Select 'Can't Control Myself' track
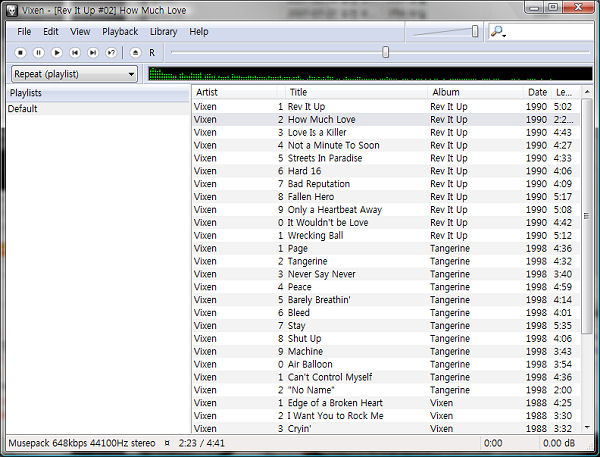Screen dimensions: 600x457 pos(386,377)
